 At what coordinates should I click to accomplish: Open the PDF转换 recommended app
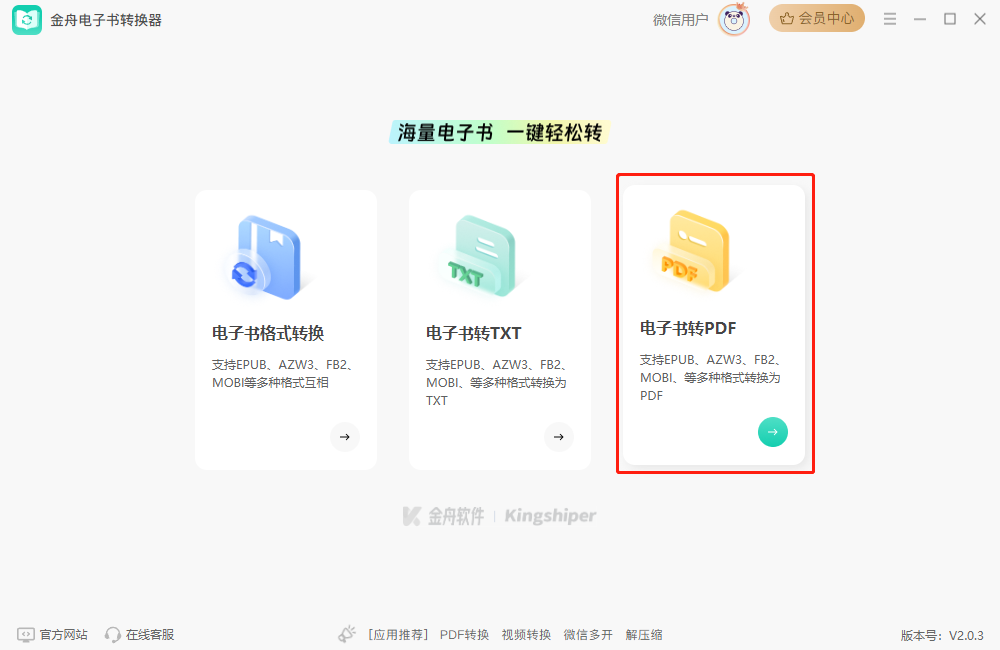pyautogui.click(x=464, y=635)
